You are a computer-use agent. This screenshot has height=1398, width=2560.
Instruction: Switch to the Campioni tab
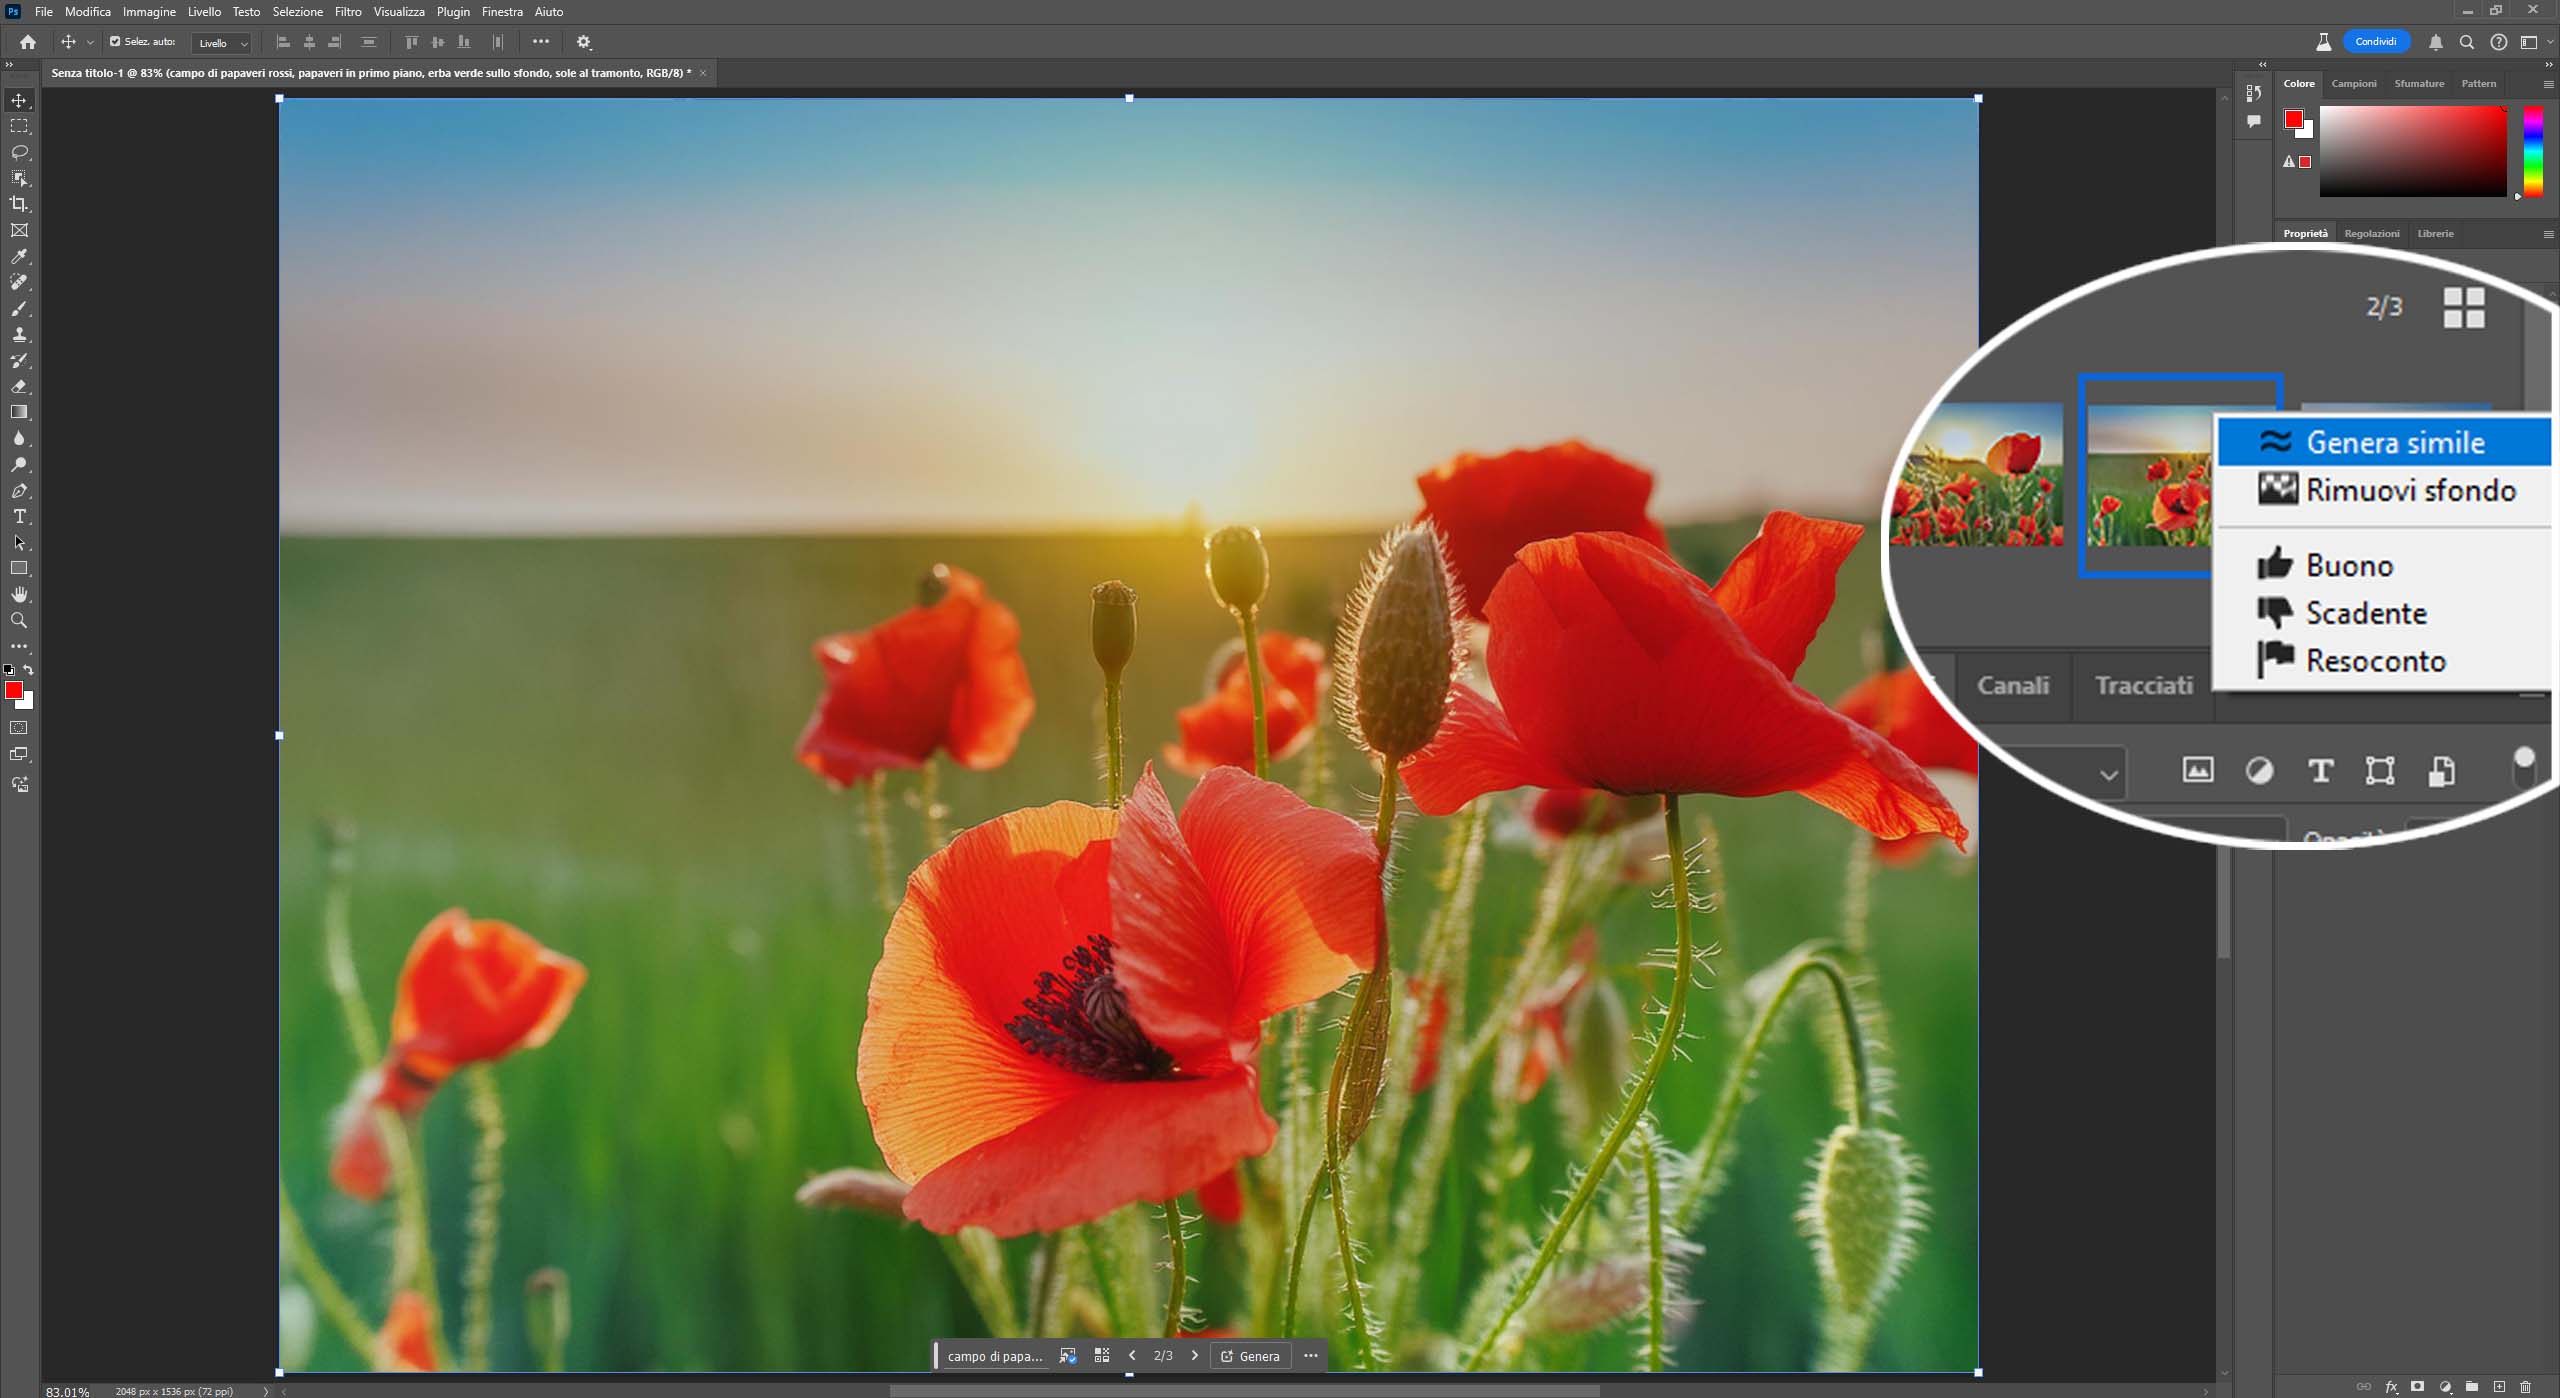2353,84
